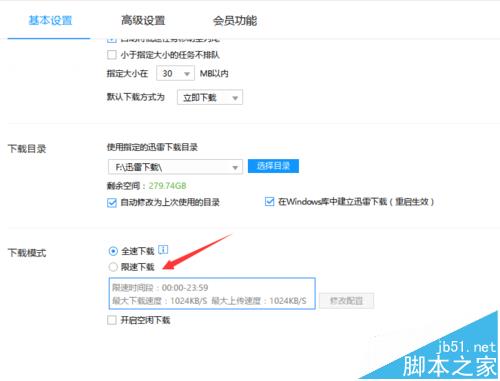500x381 pixels.
Task: Expand the F:\迅雷下载\ directory dropdown
Action: coord(175,167)
